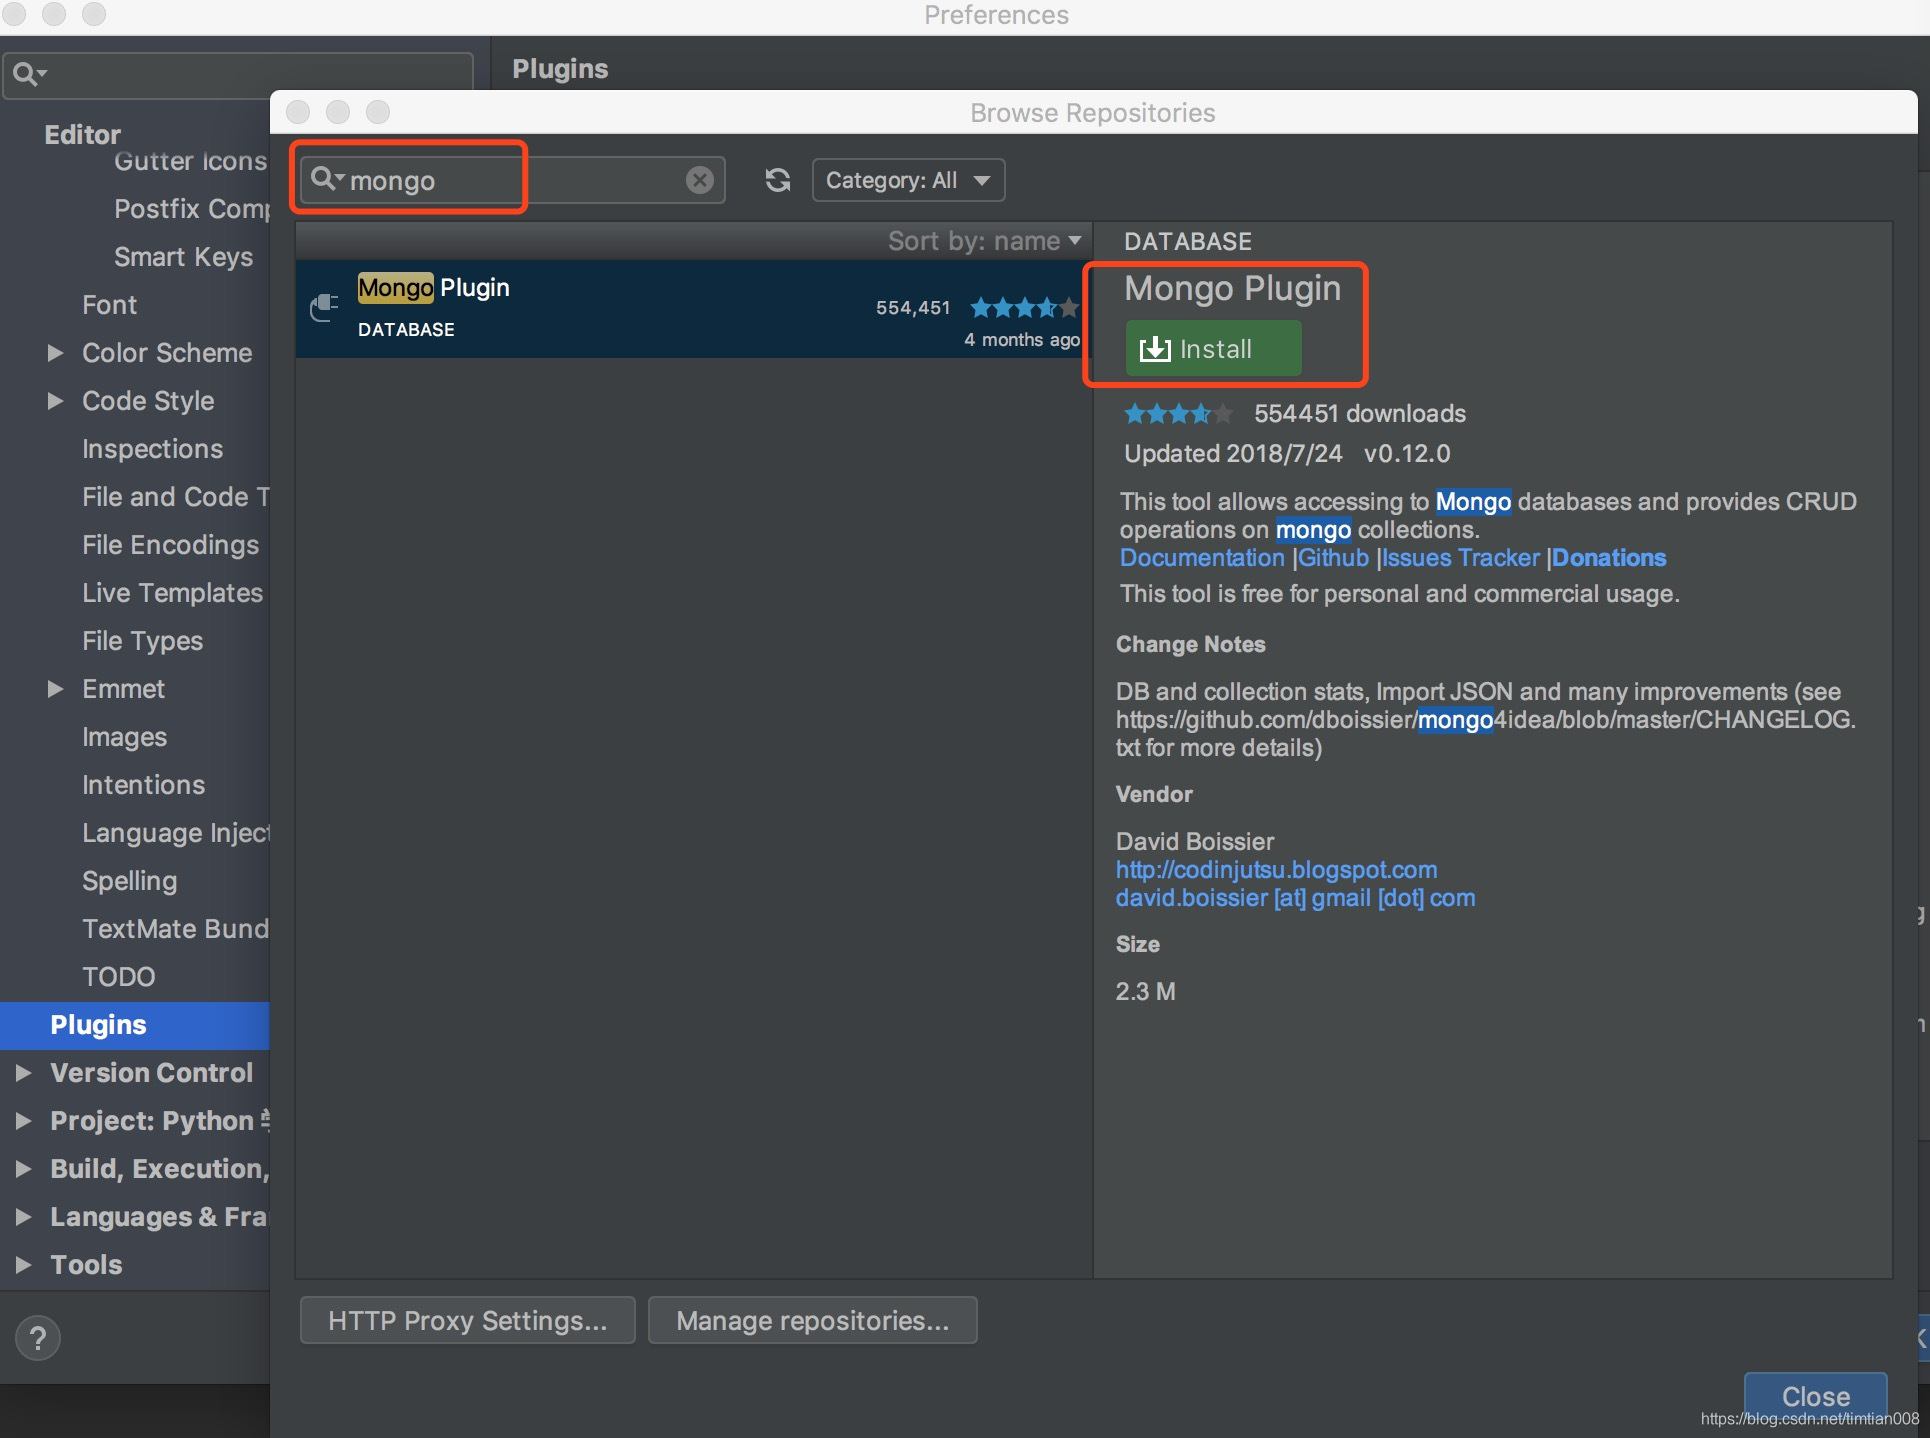1930x1438 pixels.
Task: Select Plugins in Preferences sidebar
Action: click(135, 1025)
